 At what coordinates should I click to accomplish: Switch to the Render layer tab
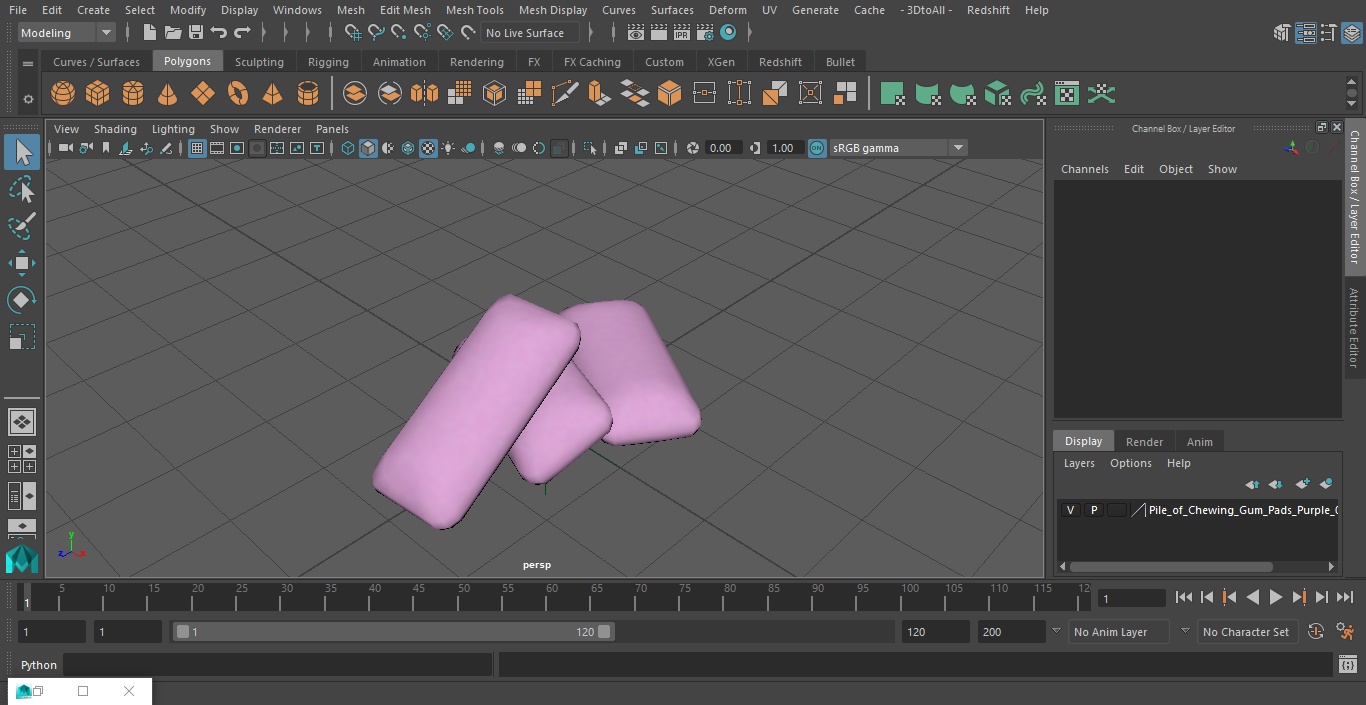pyautogui.click(x=1144, y=442)
